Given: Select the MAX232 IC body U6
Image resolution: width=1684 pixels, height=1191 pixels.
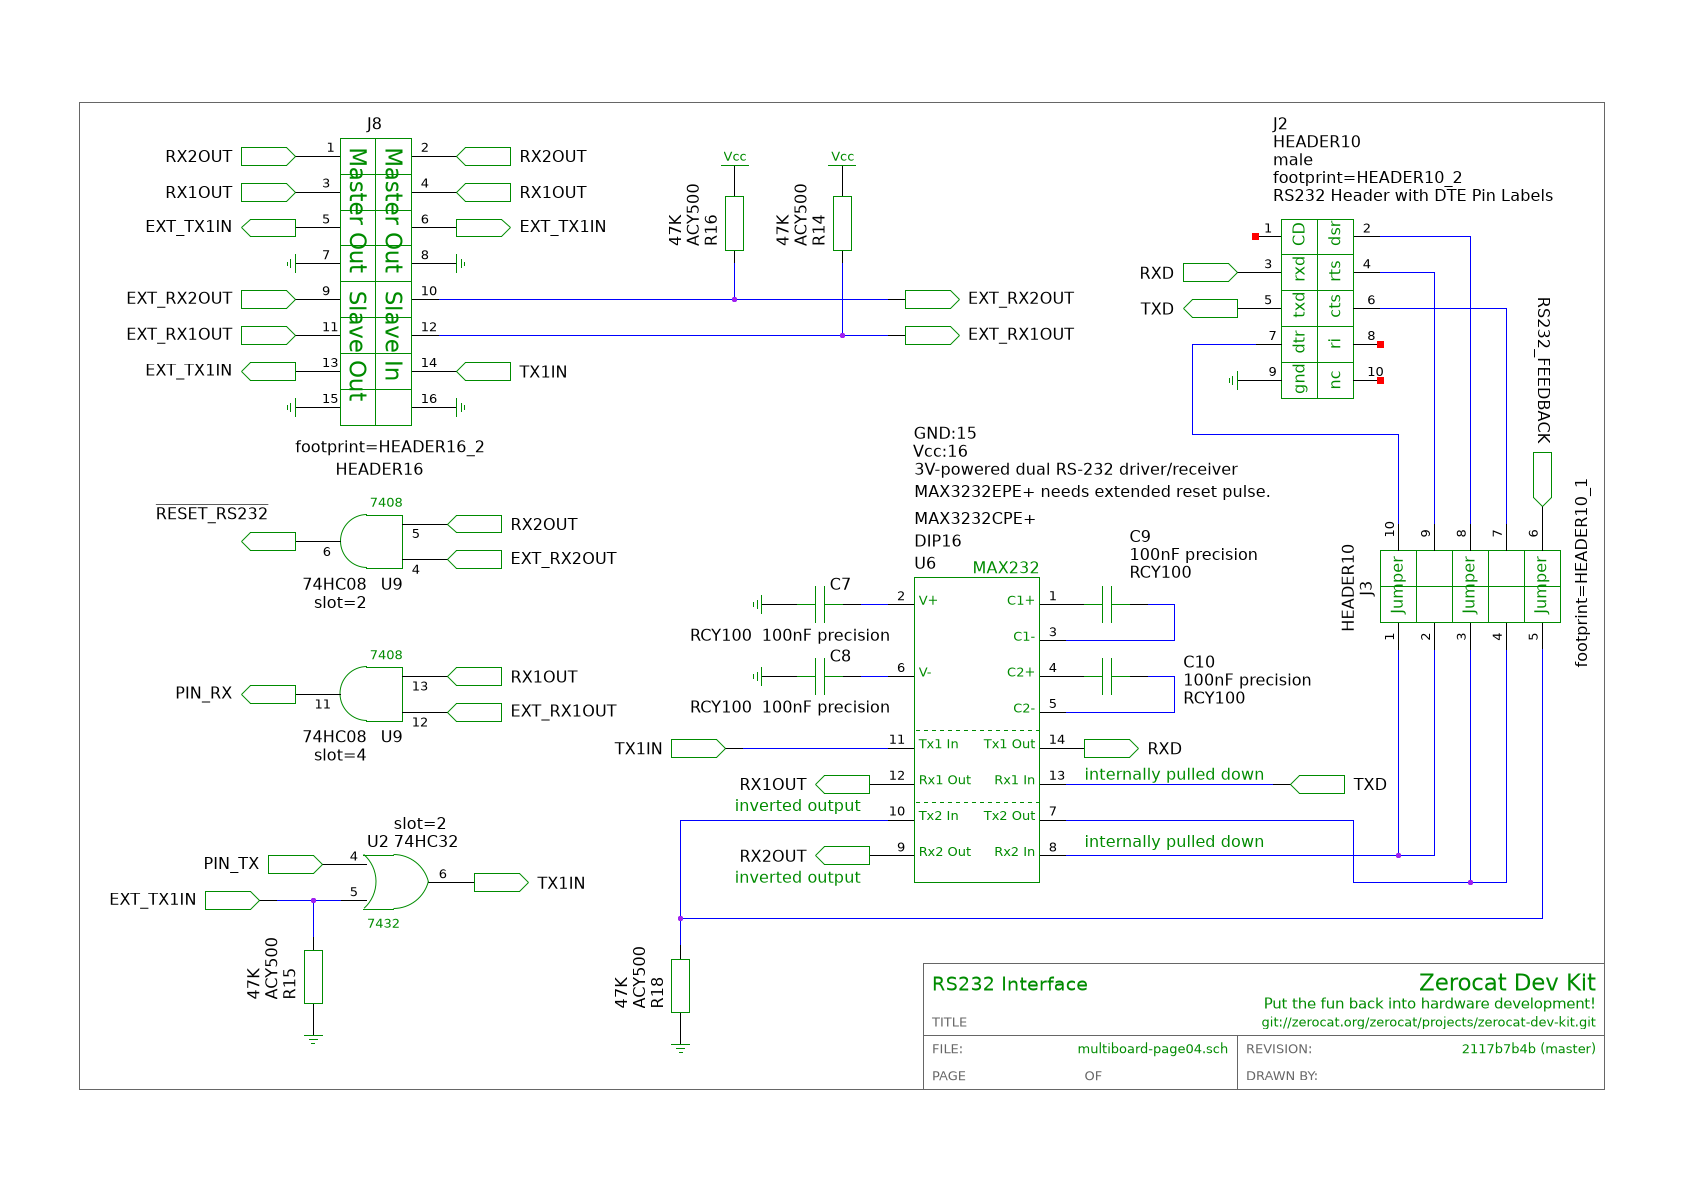Looking at the screenshot, I should pos(976,730).
